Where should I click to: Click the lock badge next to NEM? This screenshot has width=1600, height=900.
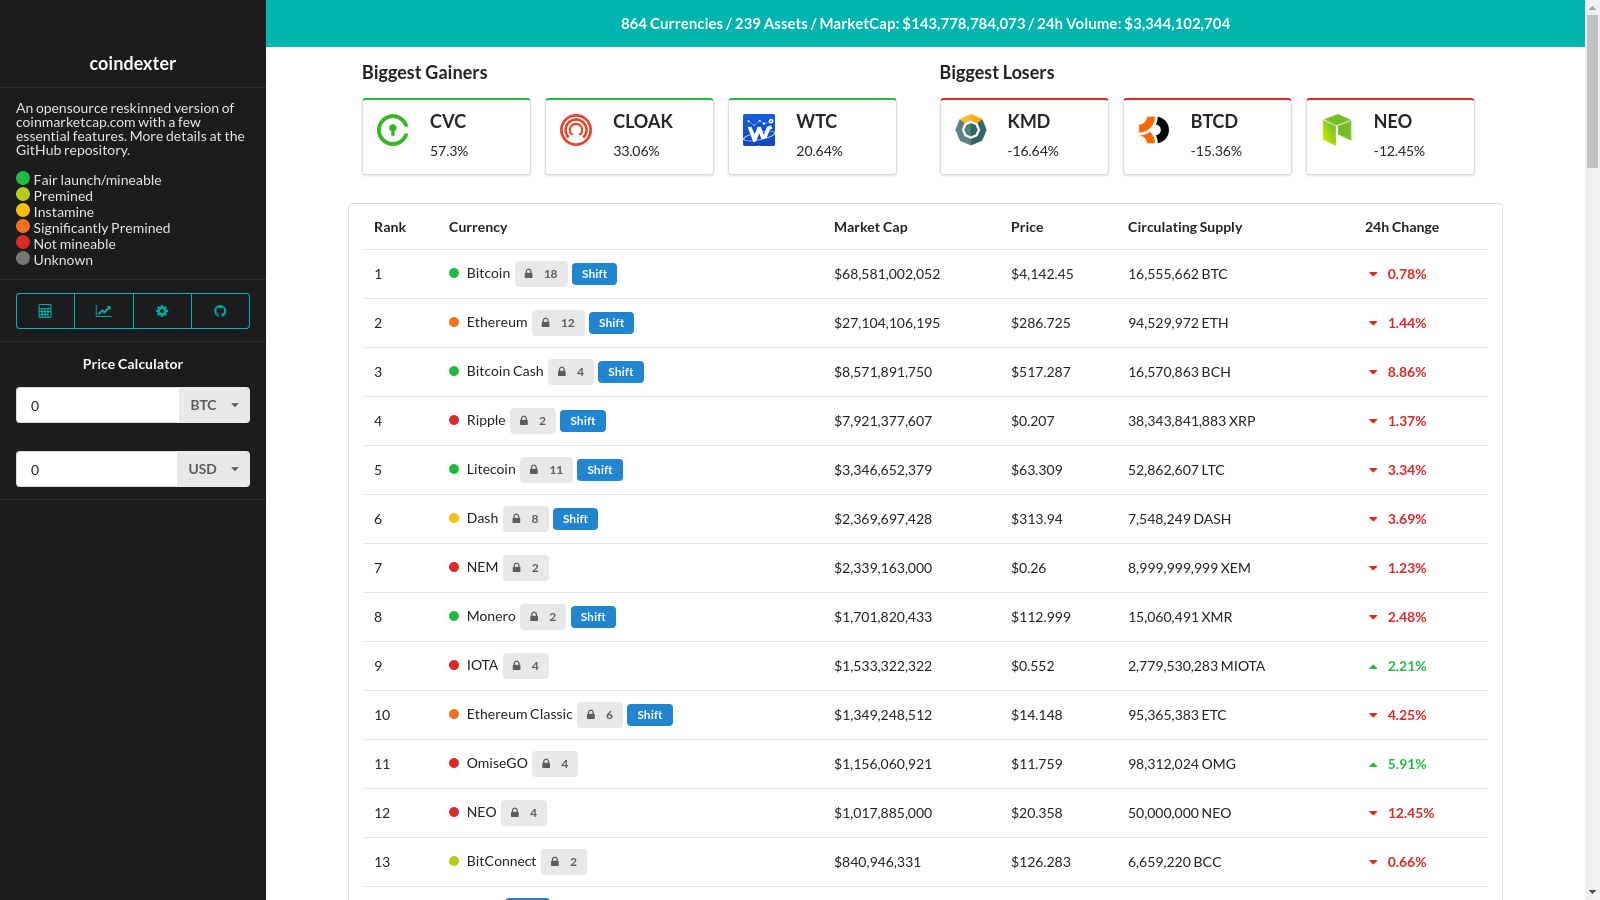point(525,568)
